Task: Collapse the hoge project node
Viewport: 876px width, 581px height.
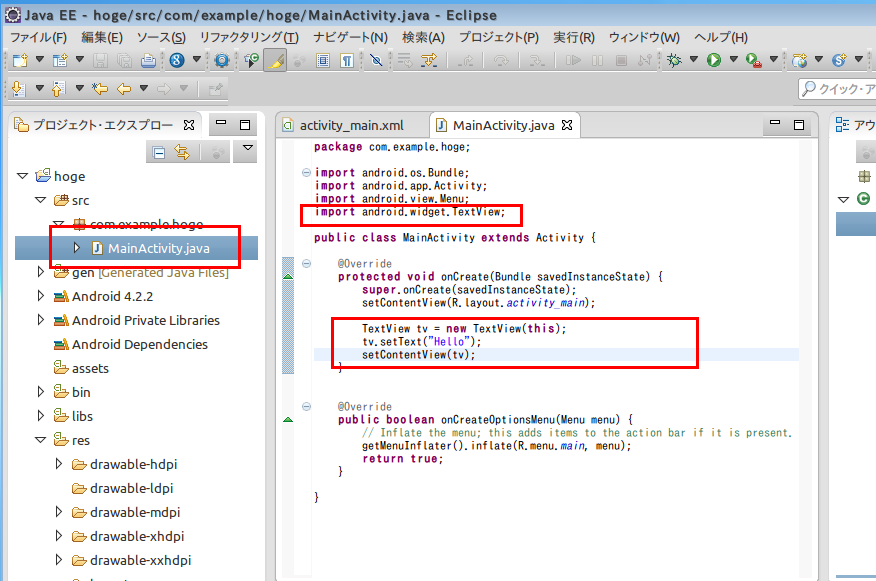Action: [22, 176]
